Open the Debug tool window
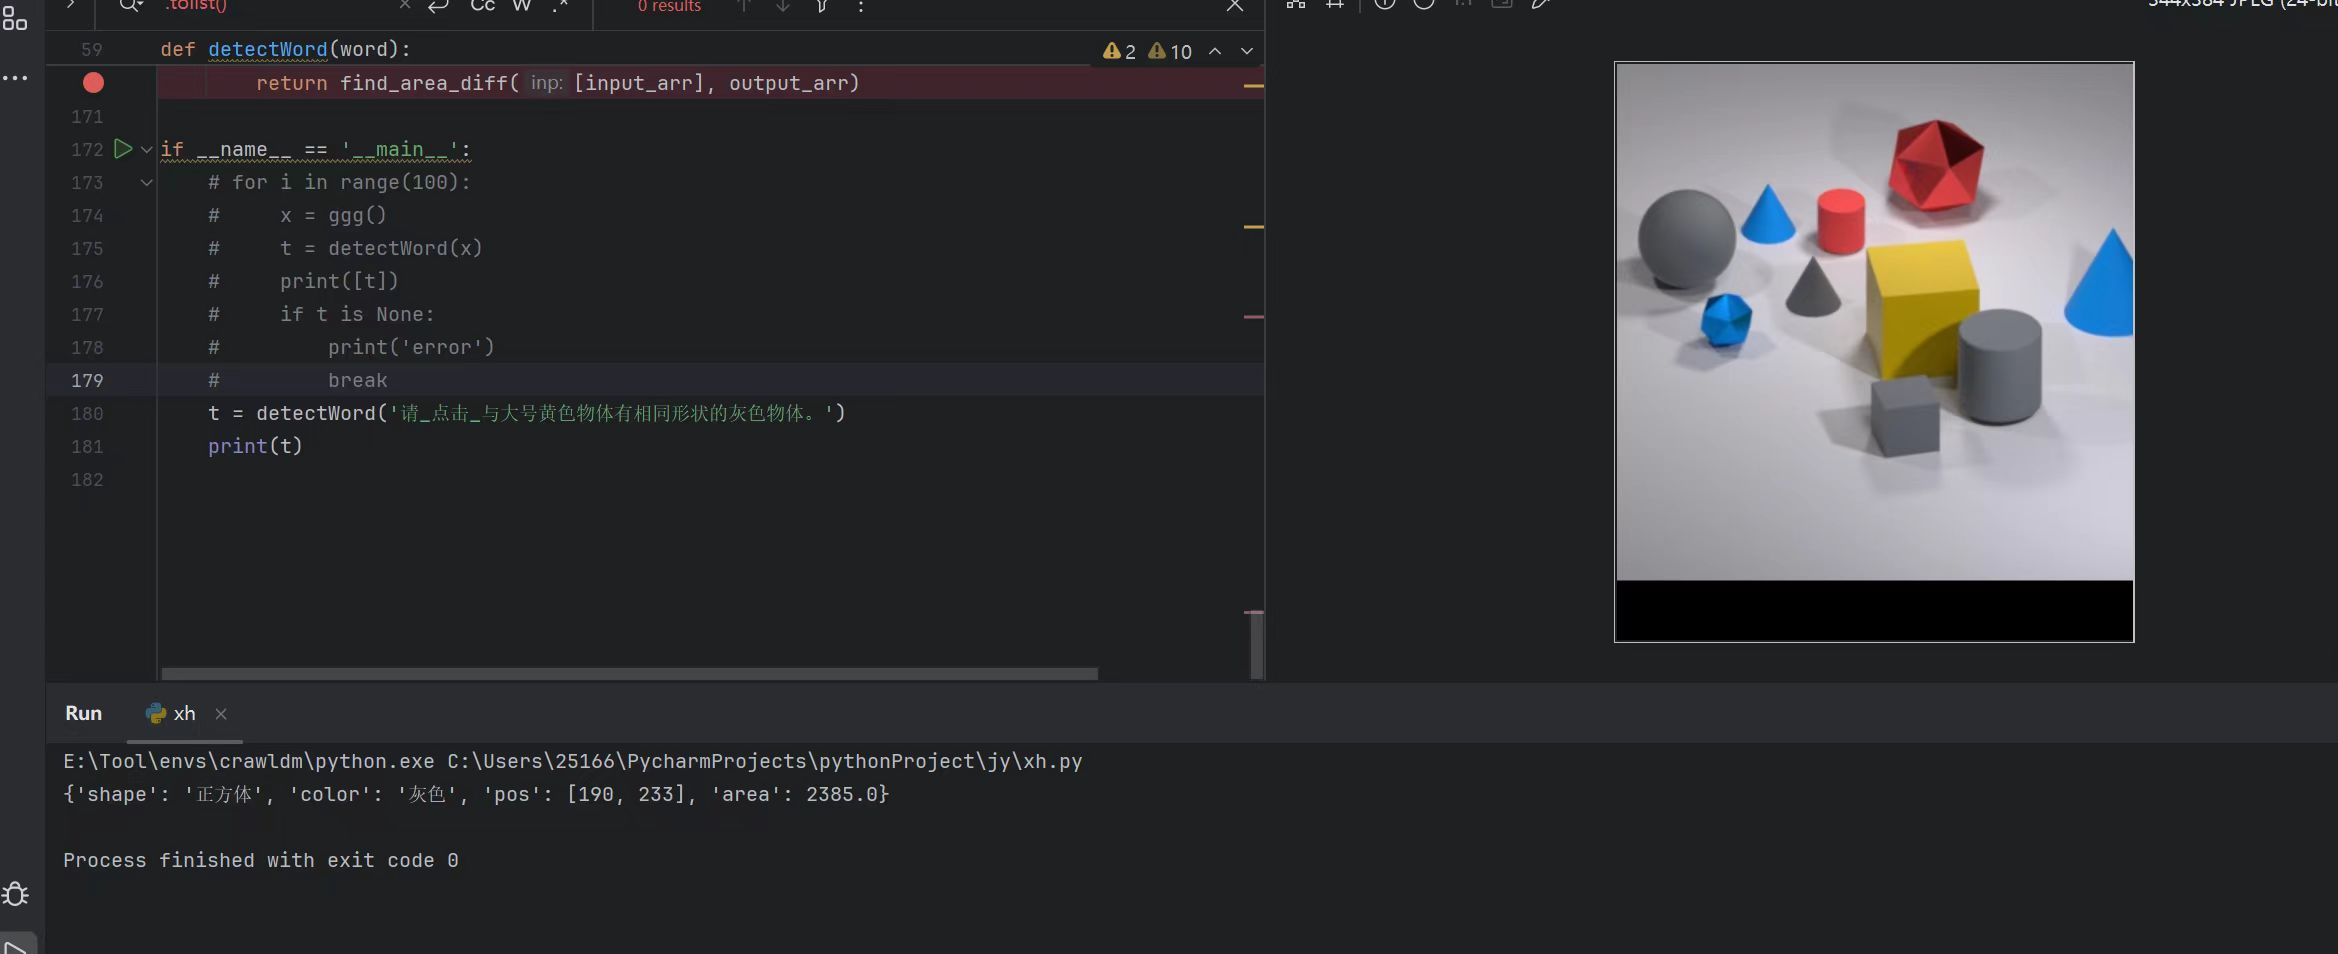 [x=15, y=893]
